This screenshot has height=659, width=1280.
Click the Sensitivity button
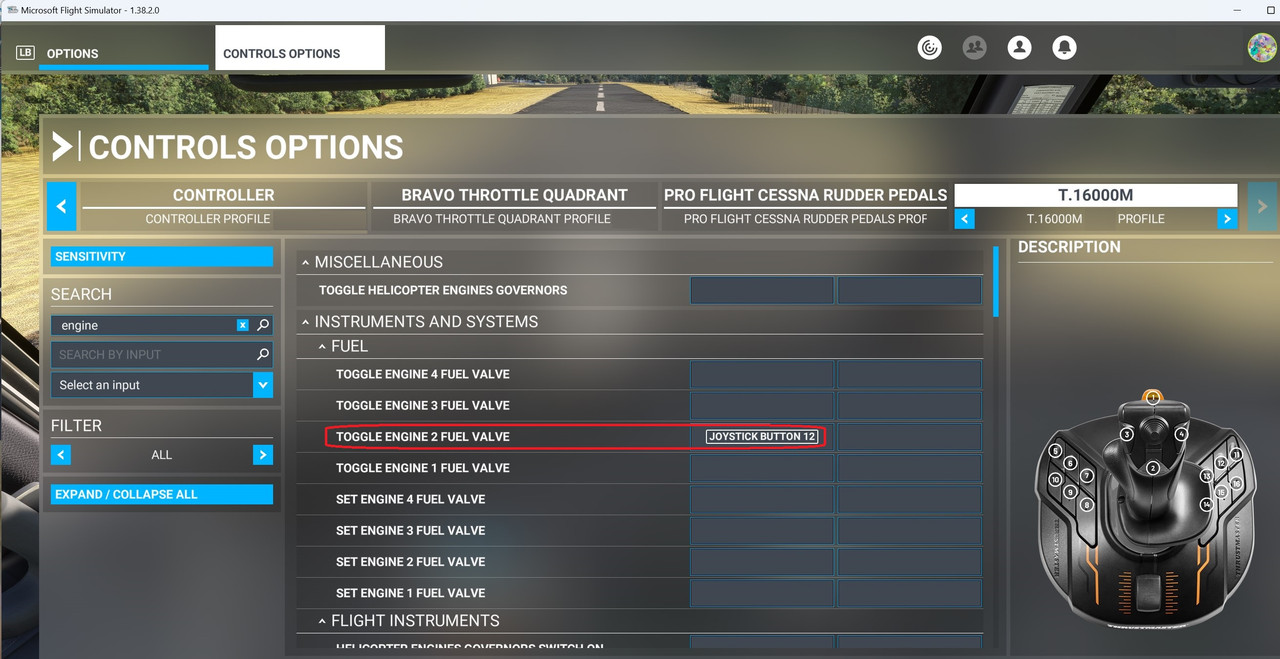coord(162,257)
